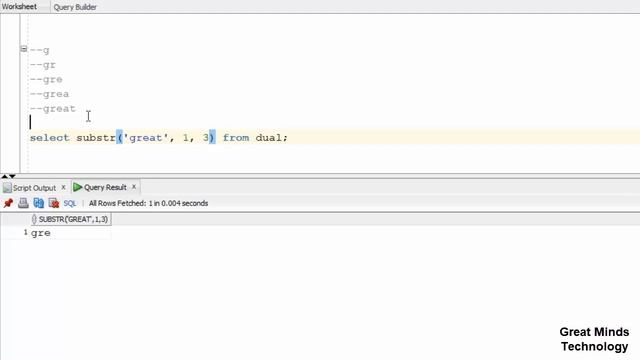The width and height of the screenshot is (640, 360).
Task: Close the Query Result tab
Action: click(x=134, y=187)
